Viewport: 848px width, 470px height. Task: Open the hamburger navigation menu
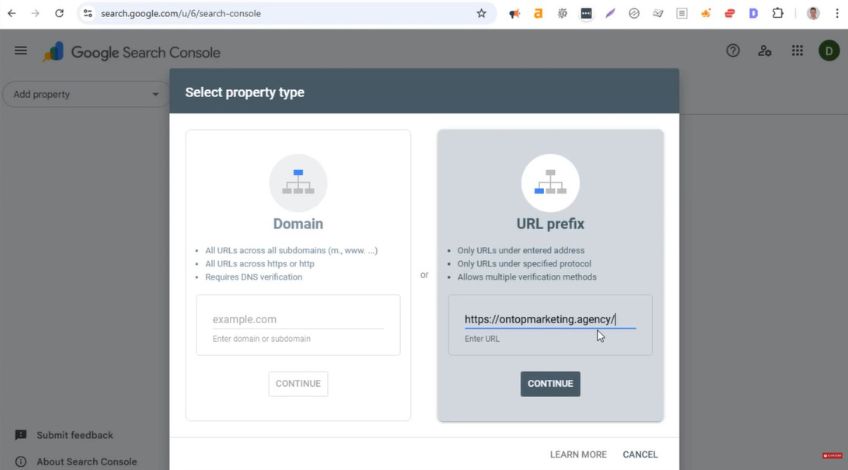coord(21,51)
